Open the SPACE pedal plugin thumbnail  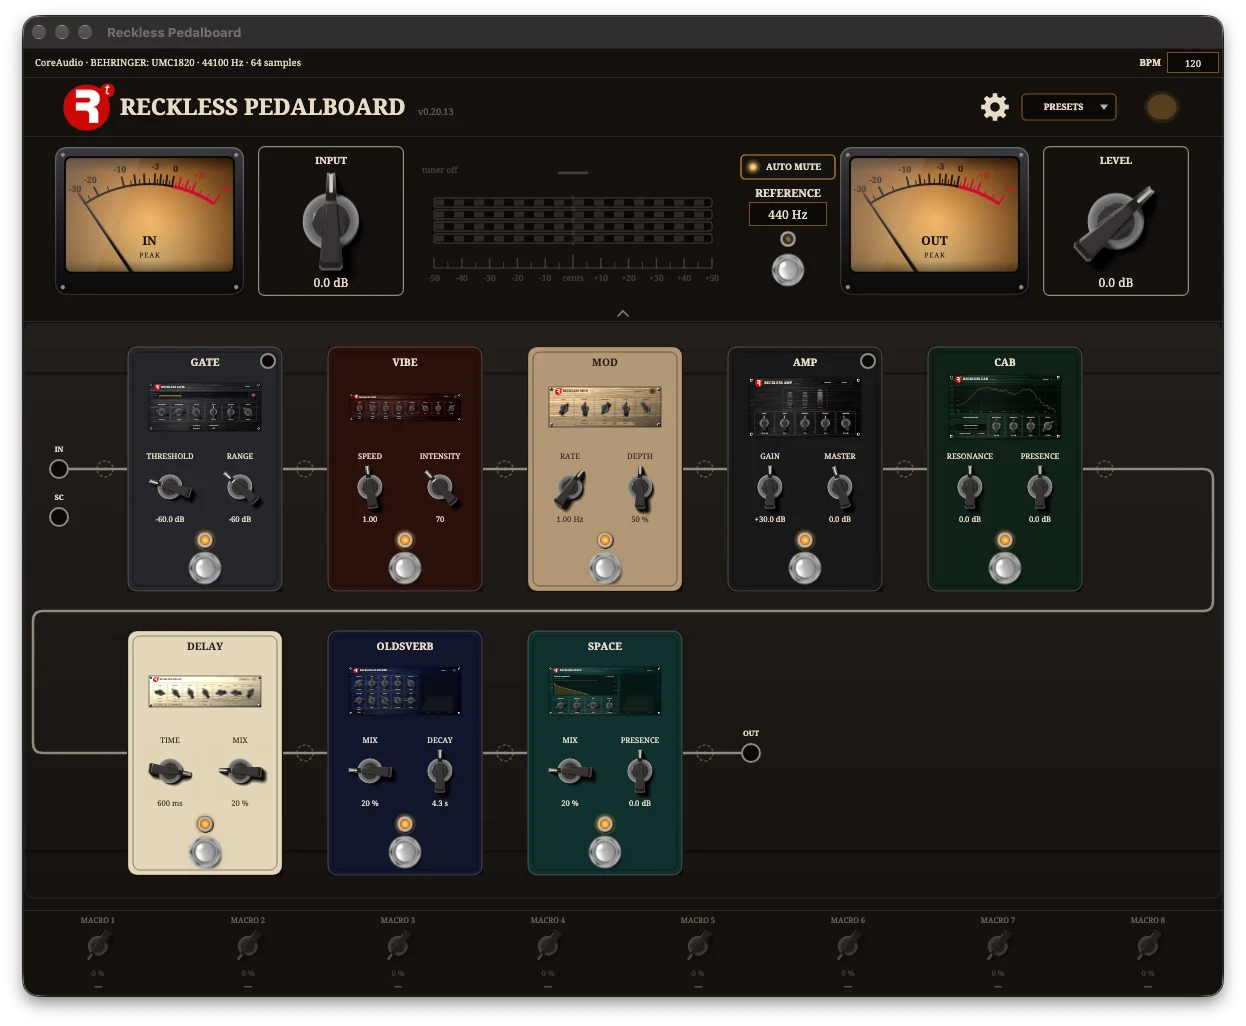(x=605, y=690)
